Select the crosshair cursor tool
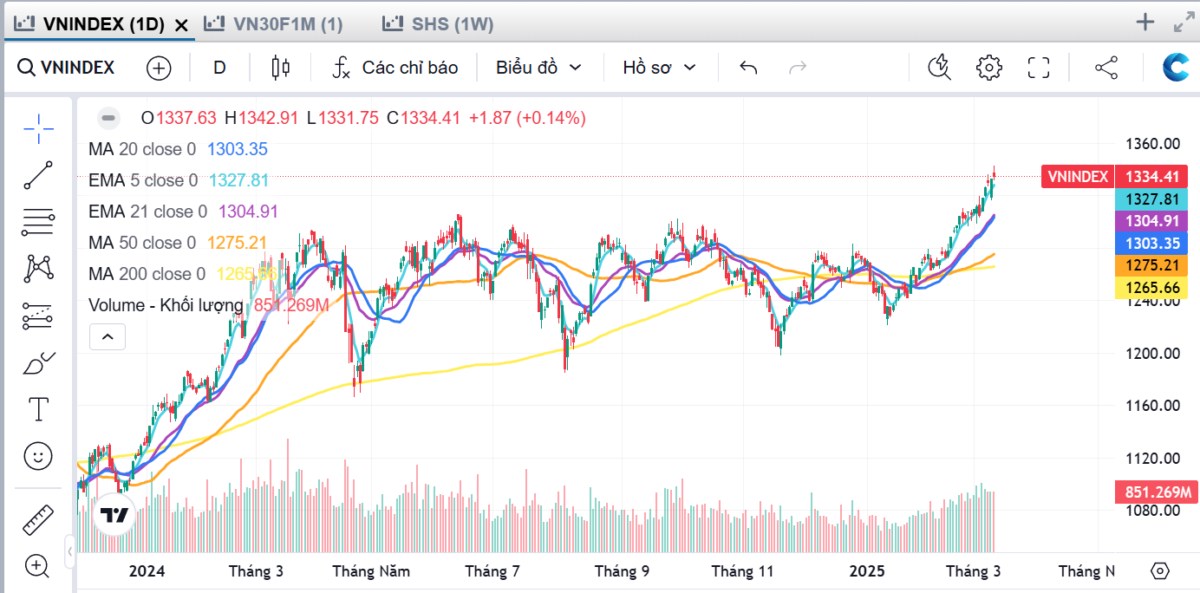 pos(38,129)
